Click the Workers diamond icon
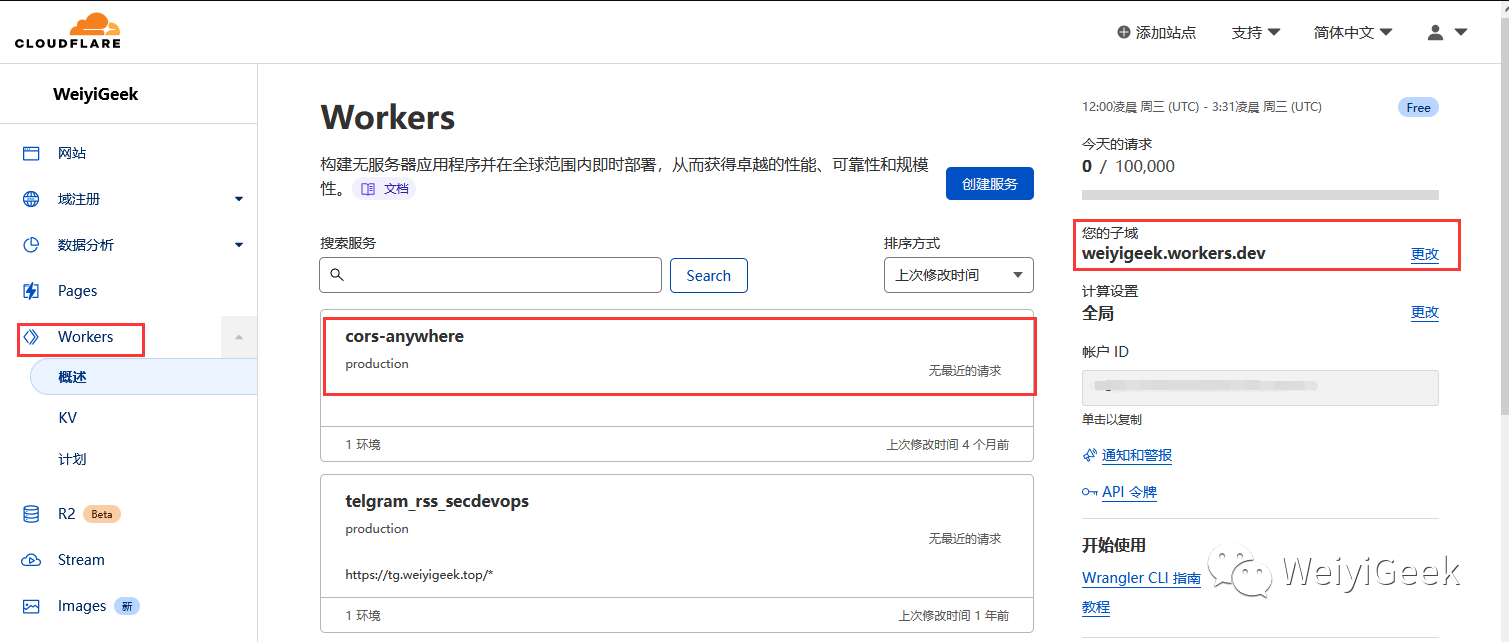Viewport: 1509px width, 642px height. [x=31, y=337]
